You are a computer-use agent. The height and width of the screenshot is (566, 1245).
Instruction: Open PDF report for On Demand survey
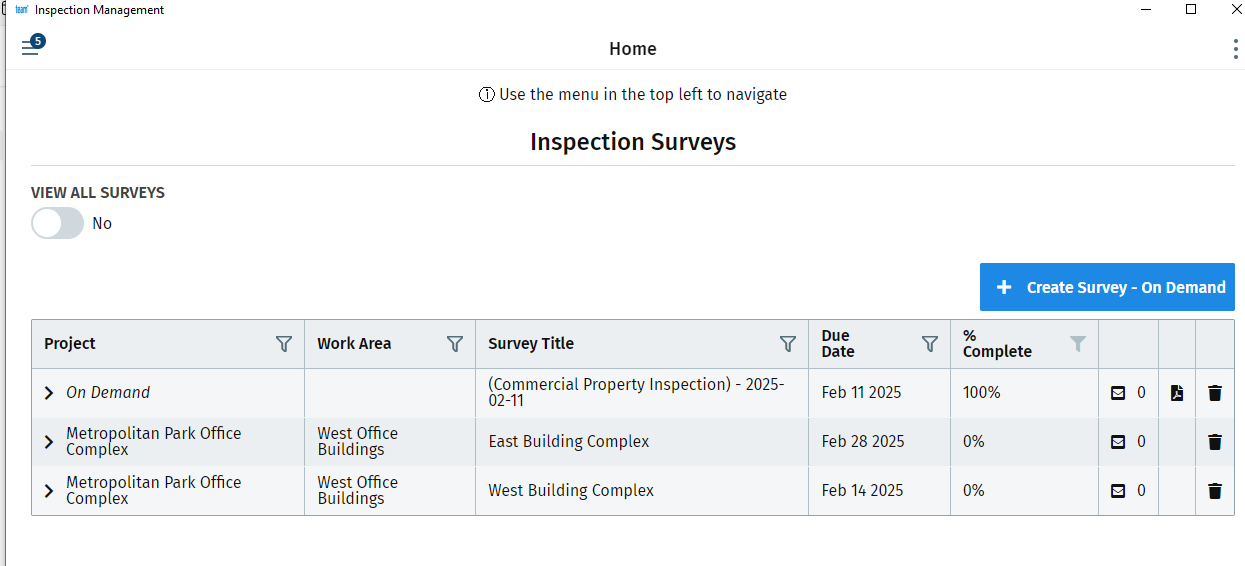click(1177, 393)
